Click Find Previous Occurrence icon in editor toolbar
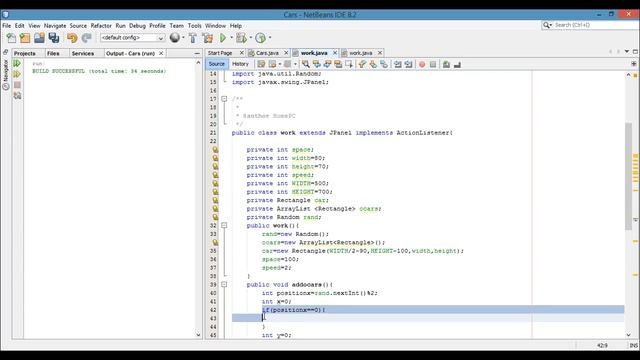This screenshot has width=640, height=360. click(x=316, y=64)
